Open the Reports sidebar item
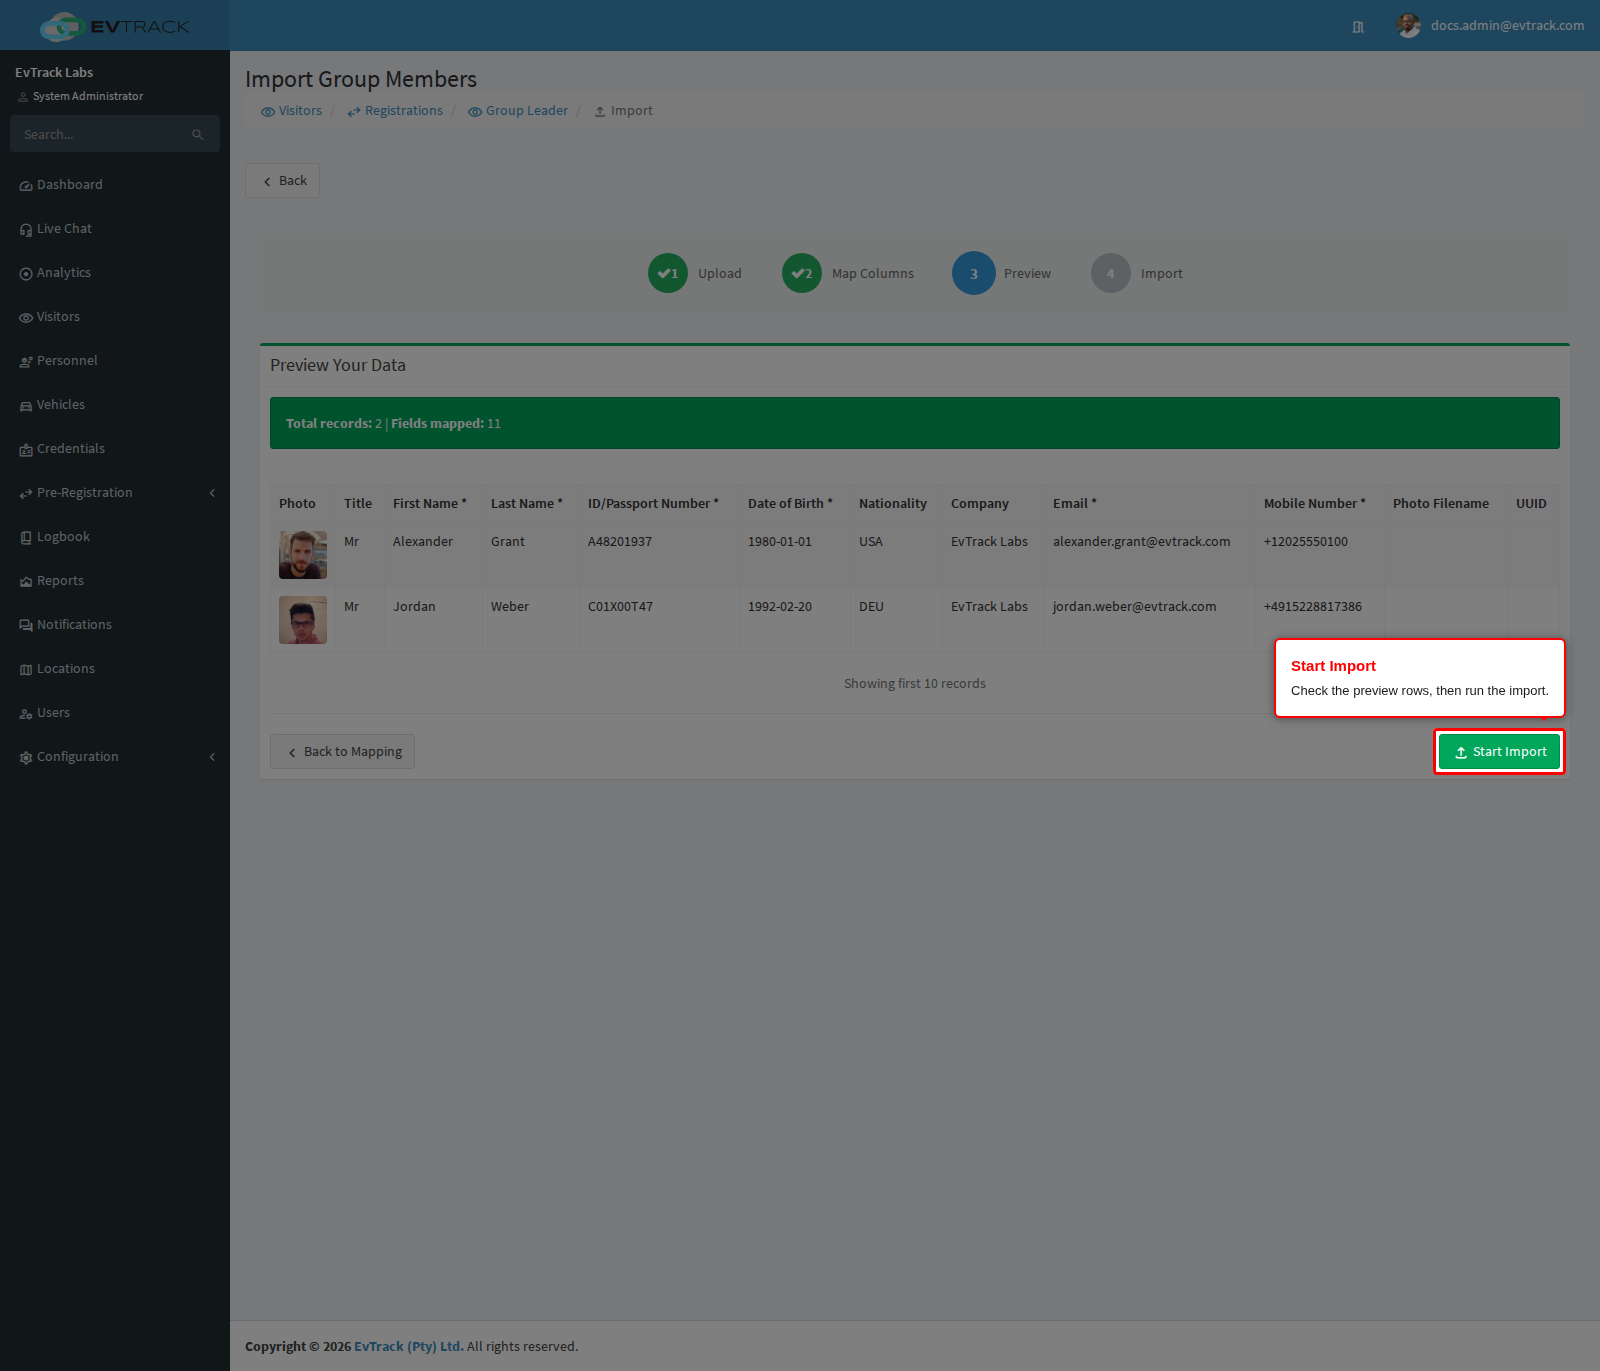 [x=115, y=581]
